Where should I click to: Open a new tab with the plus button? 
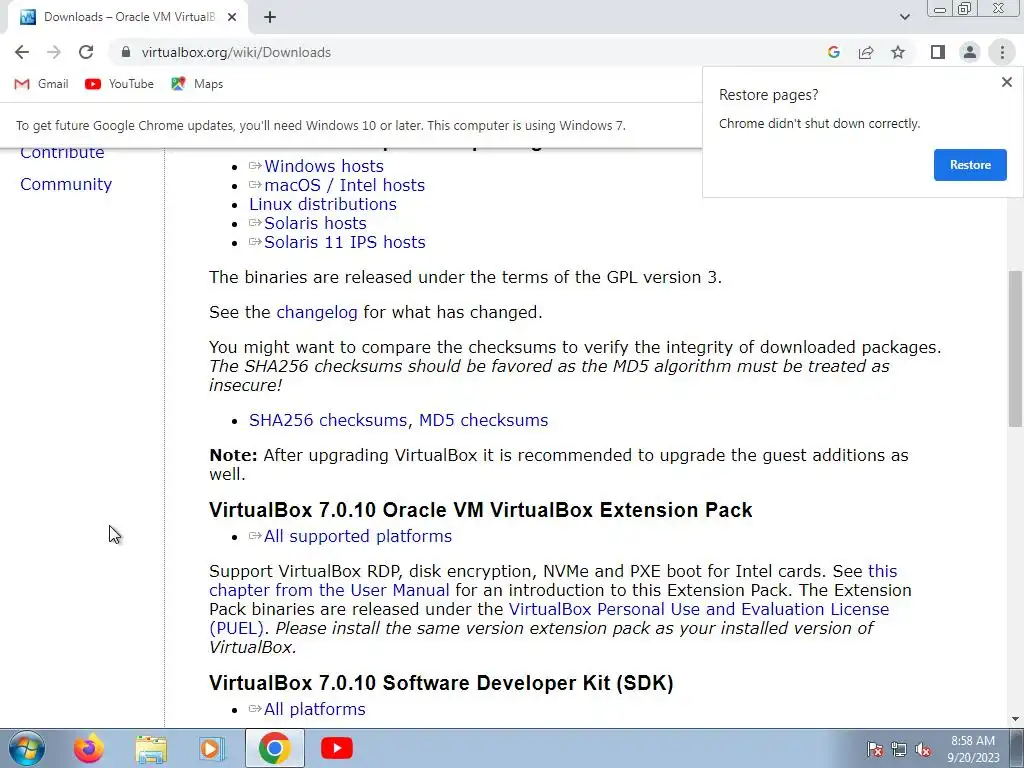pos(270,17)
